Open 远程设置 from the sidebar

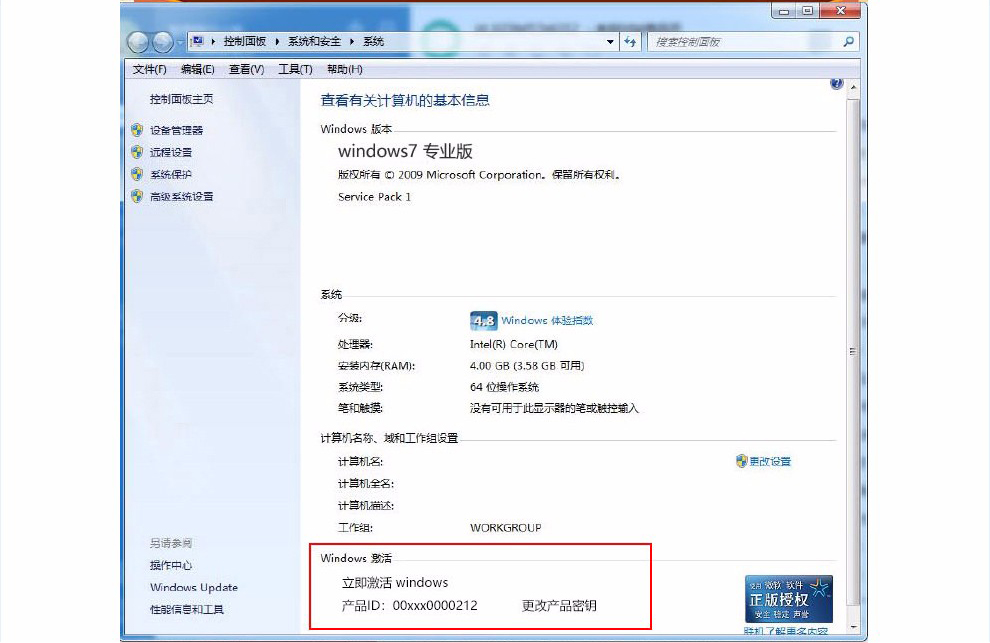click(171, 152)
